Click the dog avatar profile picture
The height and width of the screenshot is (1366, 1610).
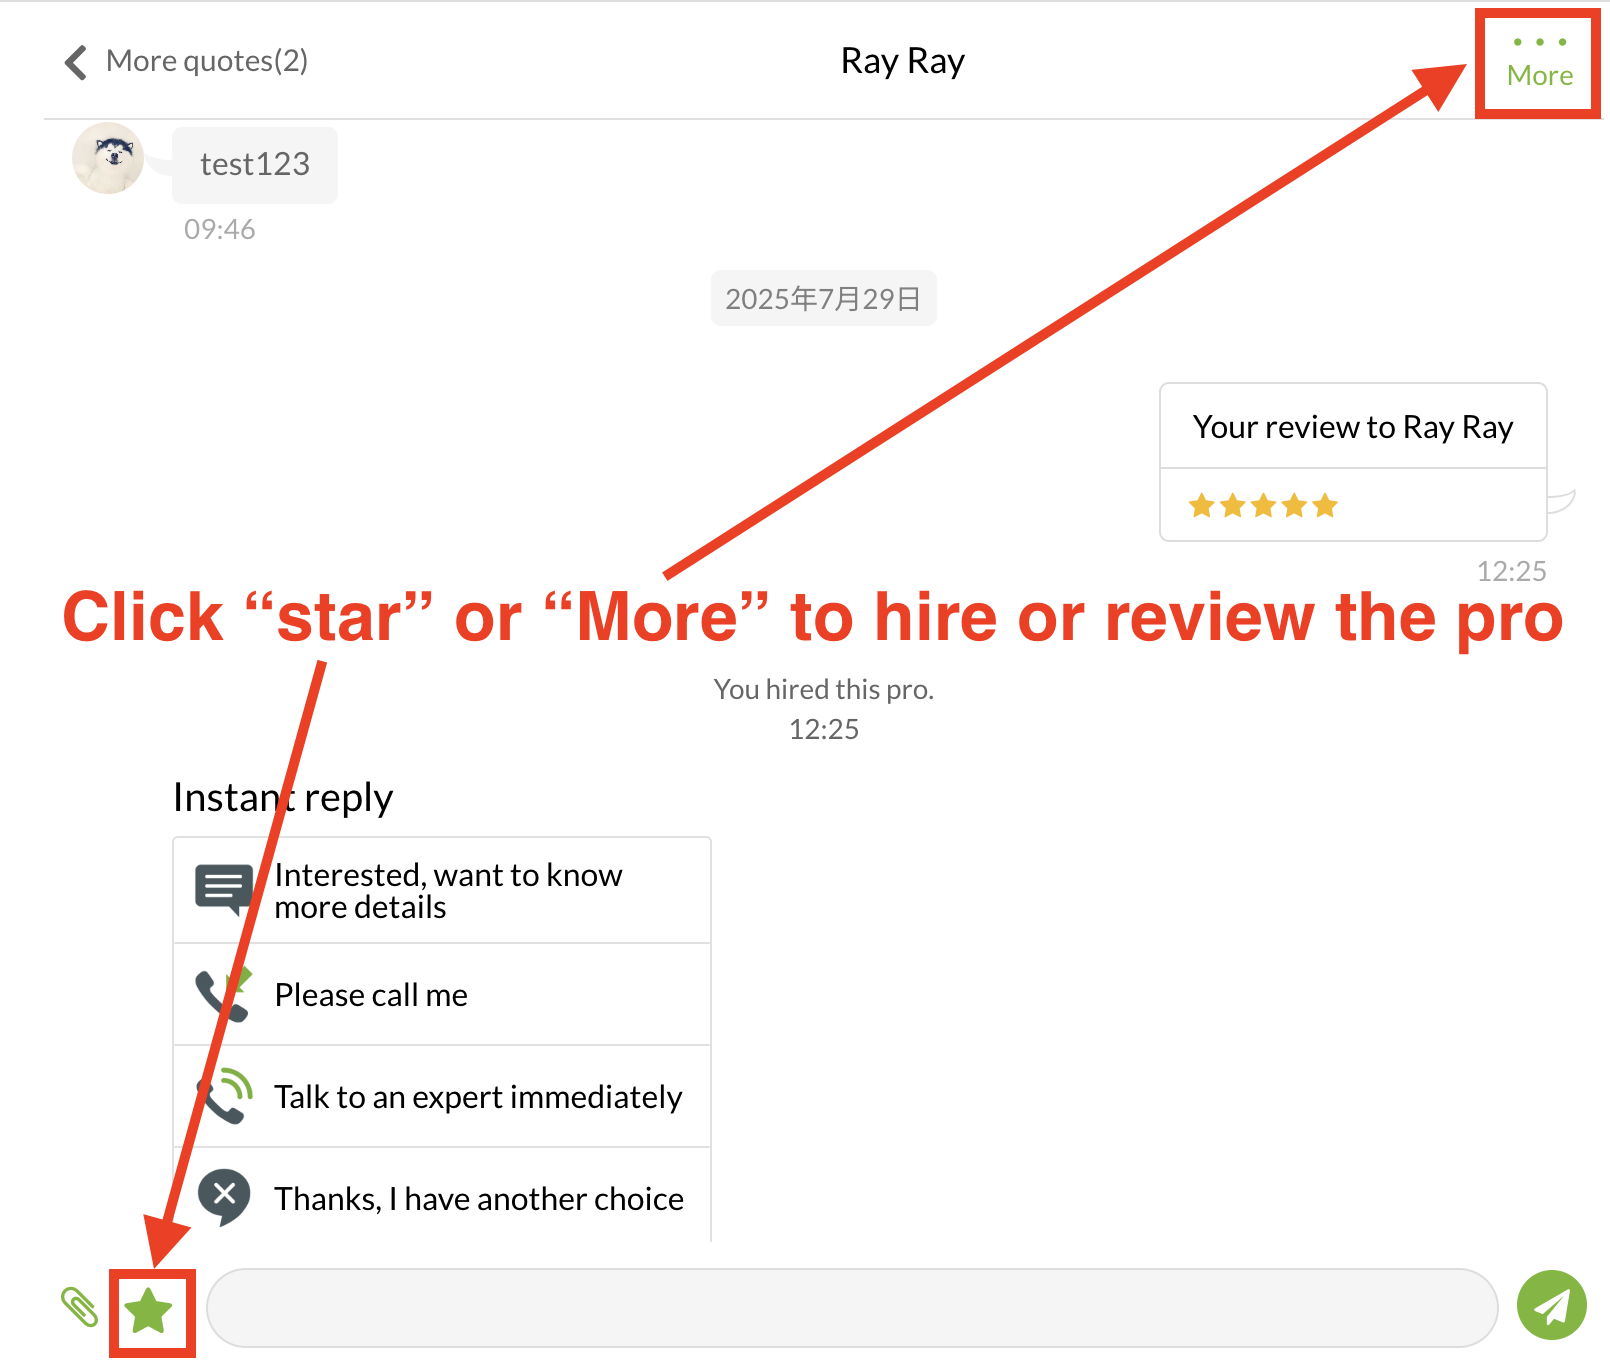pos(108,158)
